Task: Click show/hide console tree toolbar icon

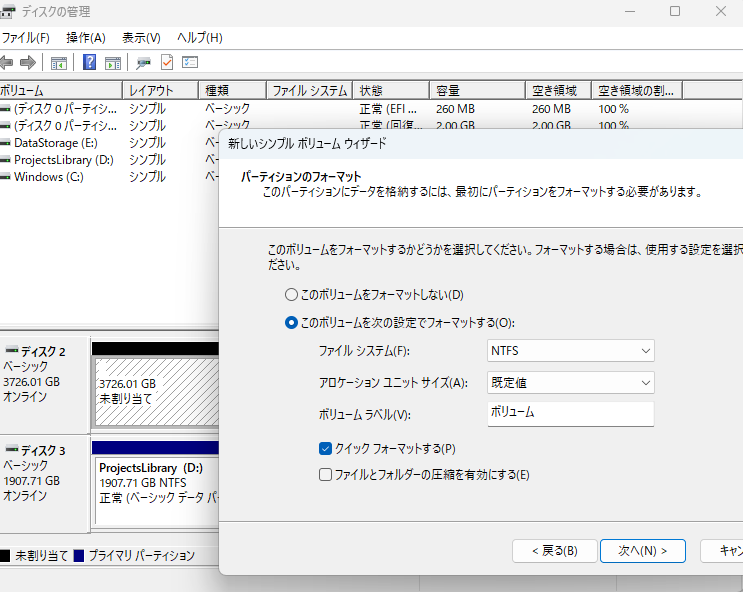Action: pyautogui.click(x=59, y=62)
